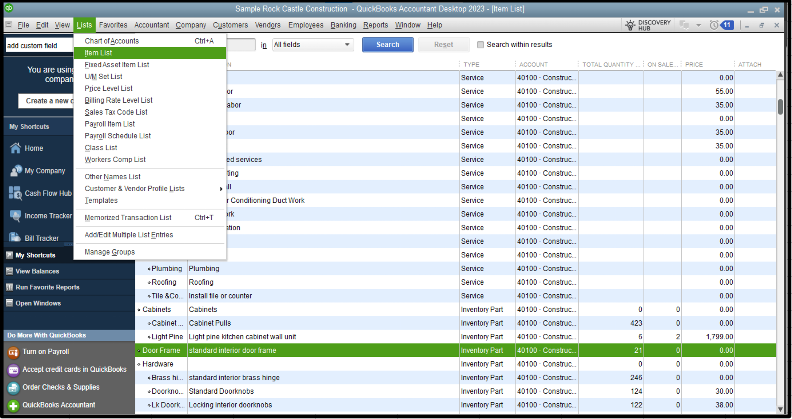Image resolution: width=792 pixels, height=419 pixels.
Task: Open the reminders clock icon
Action: 714,25
